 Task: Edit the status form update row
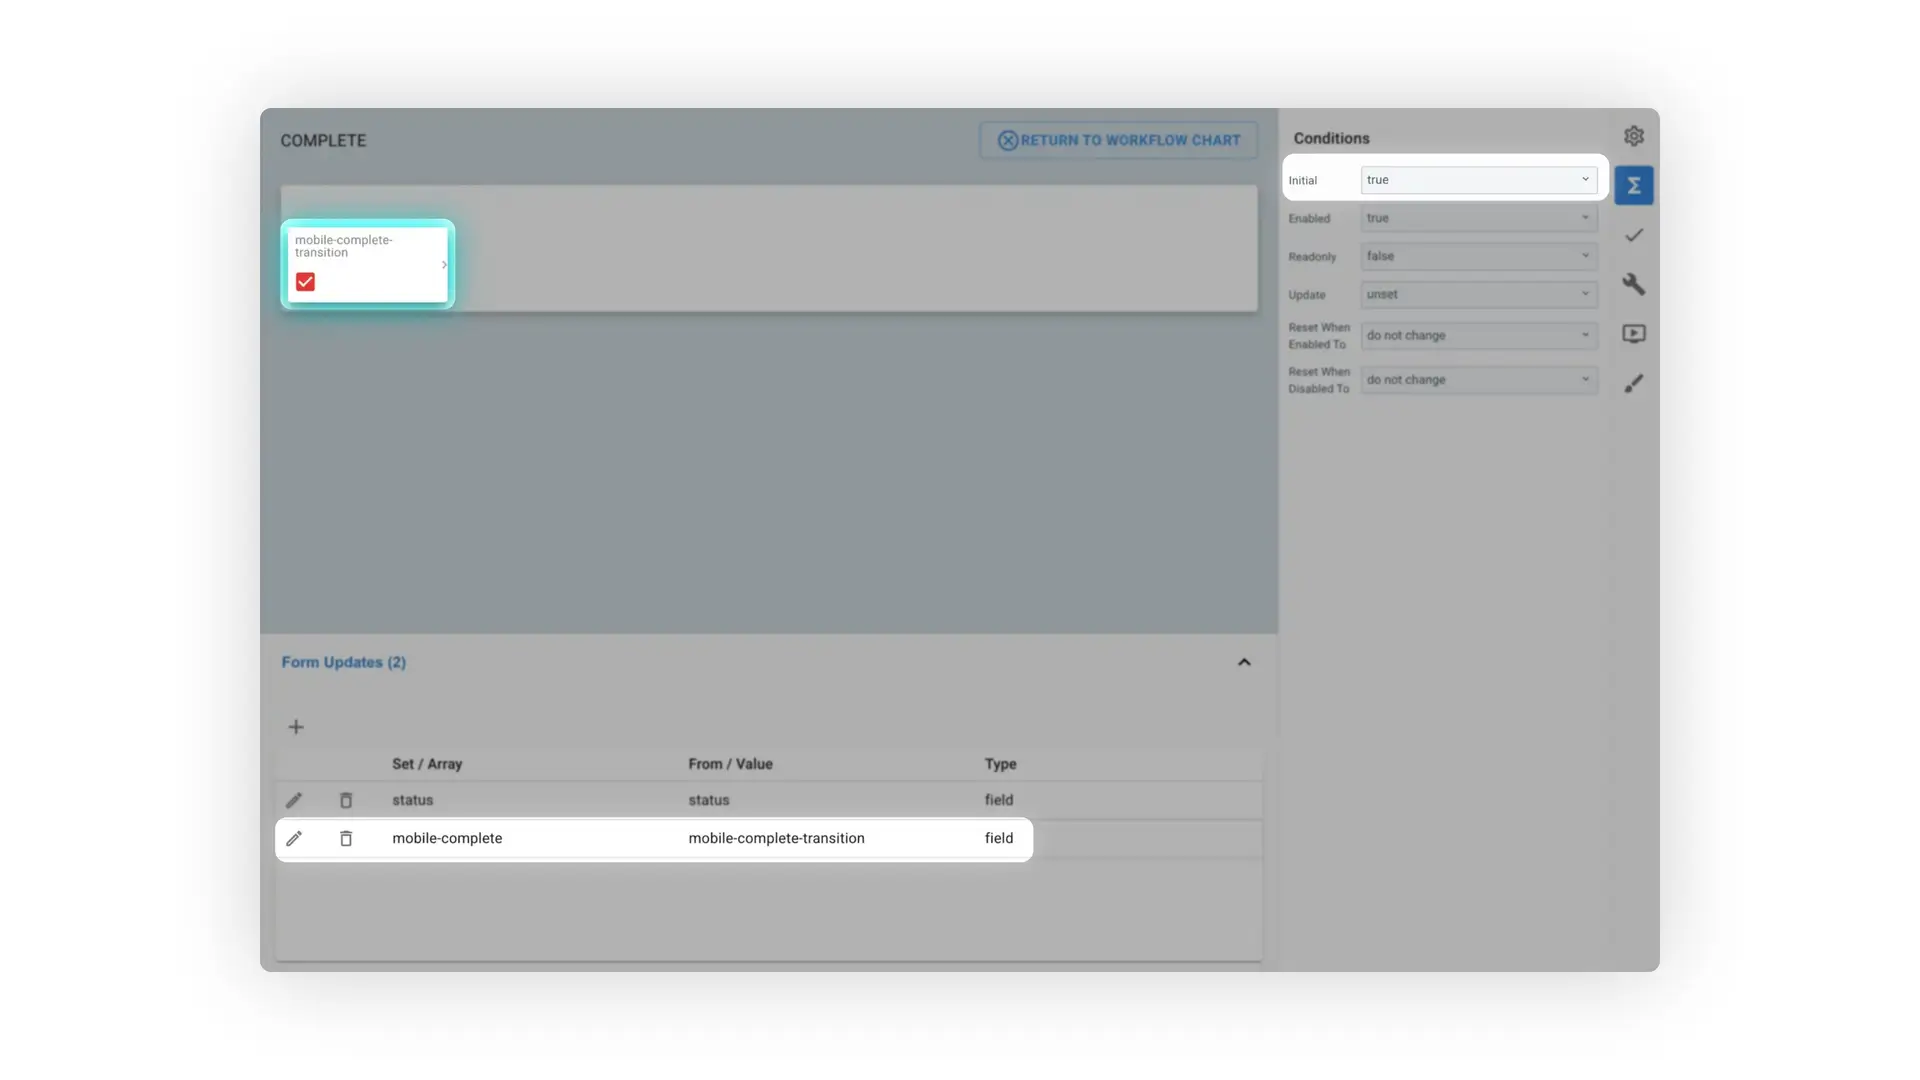tap(294, 800)
